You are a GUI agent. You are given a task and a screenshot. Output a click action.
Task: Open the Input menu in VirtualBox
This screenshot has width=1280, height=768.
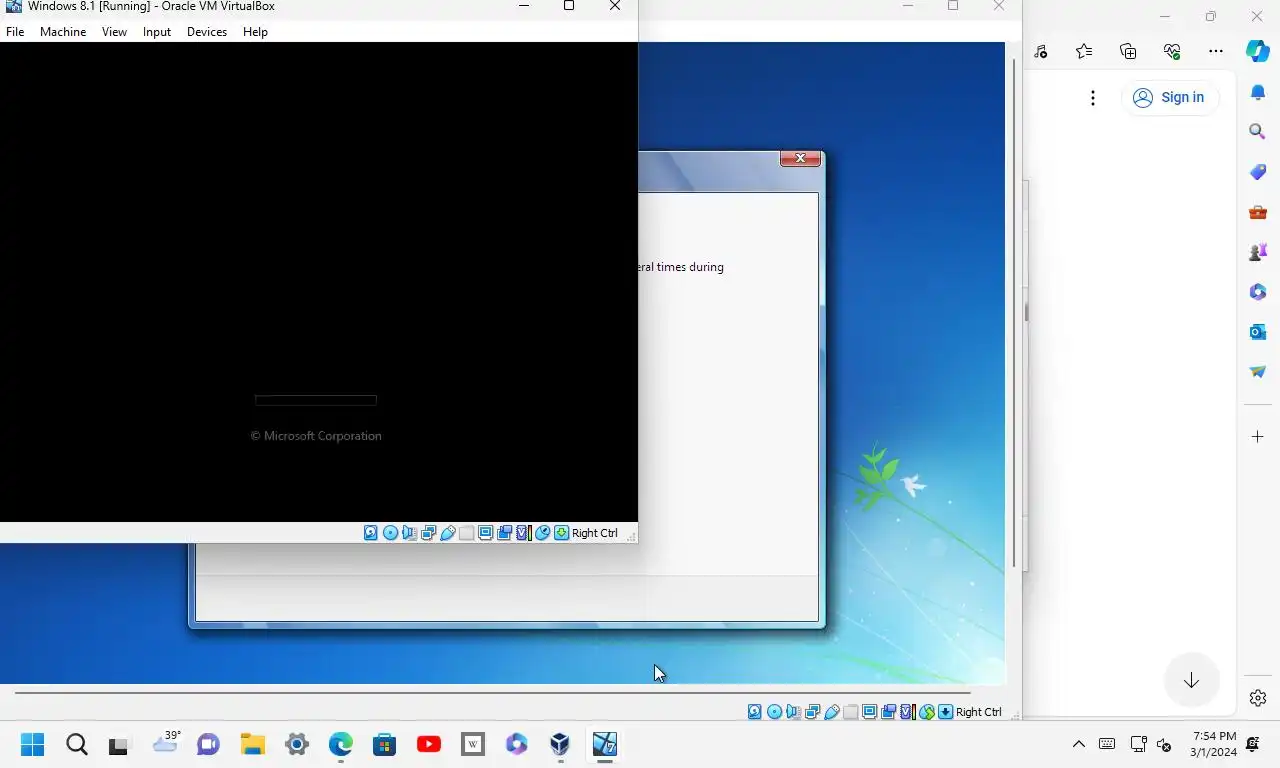(157, 32)
